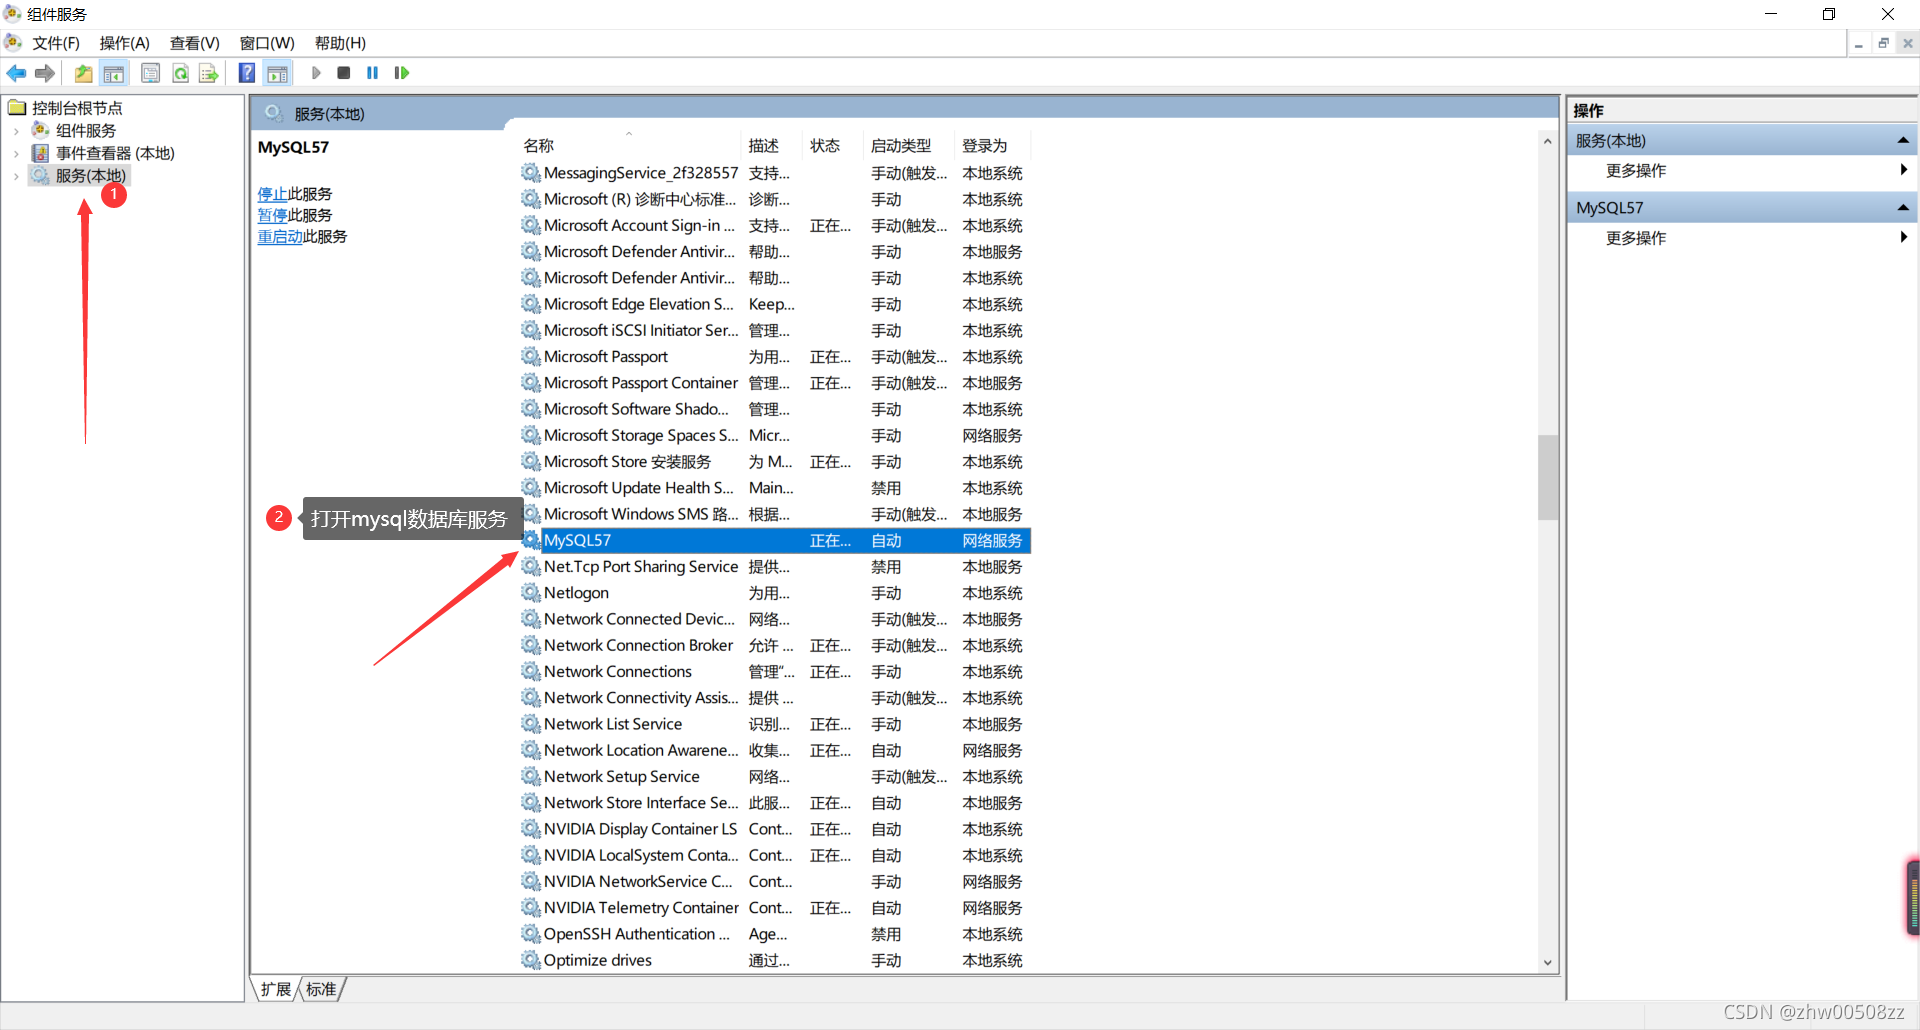Click the Start service play icon
Screen dimensions: 1920x1030
(316, 73)
